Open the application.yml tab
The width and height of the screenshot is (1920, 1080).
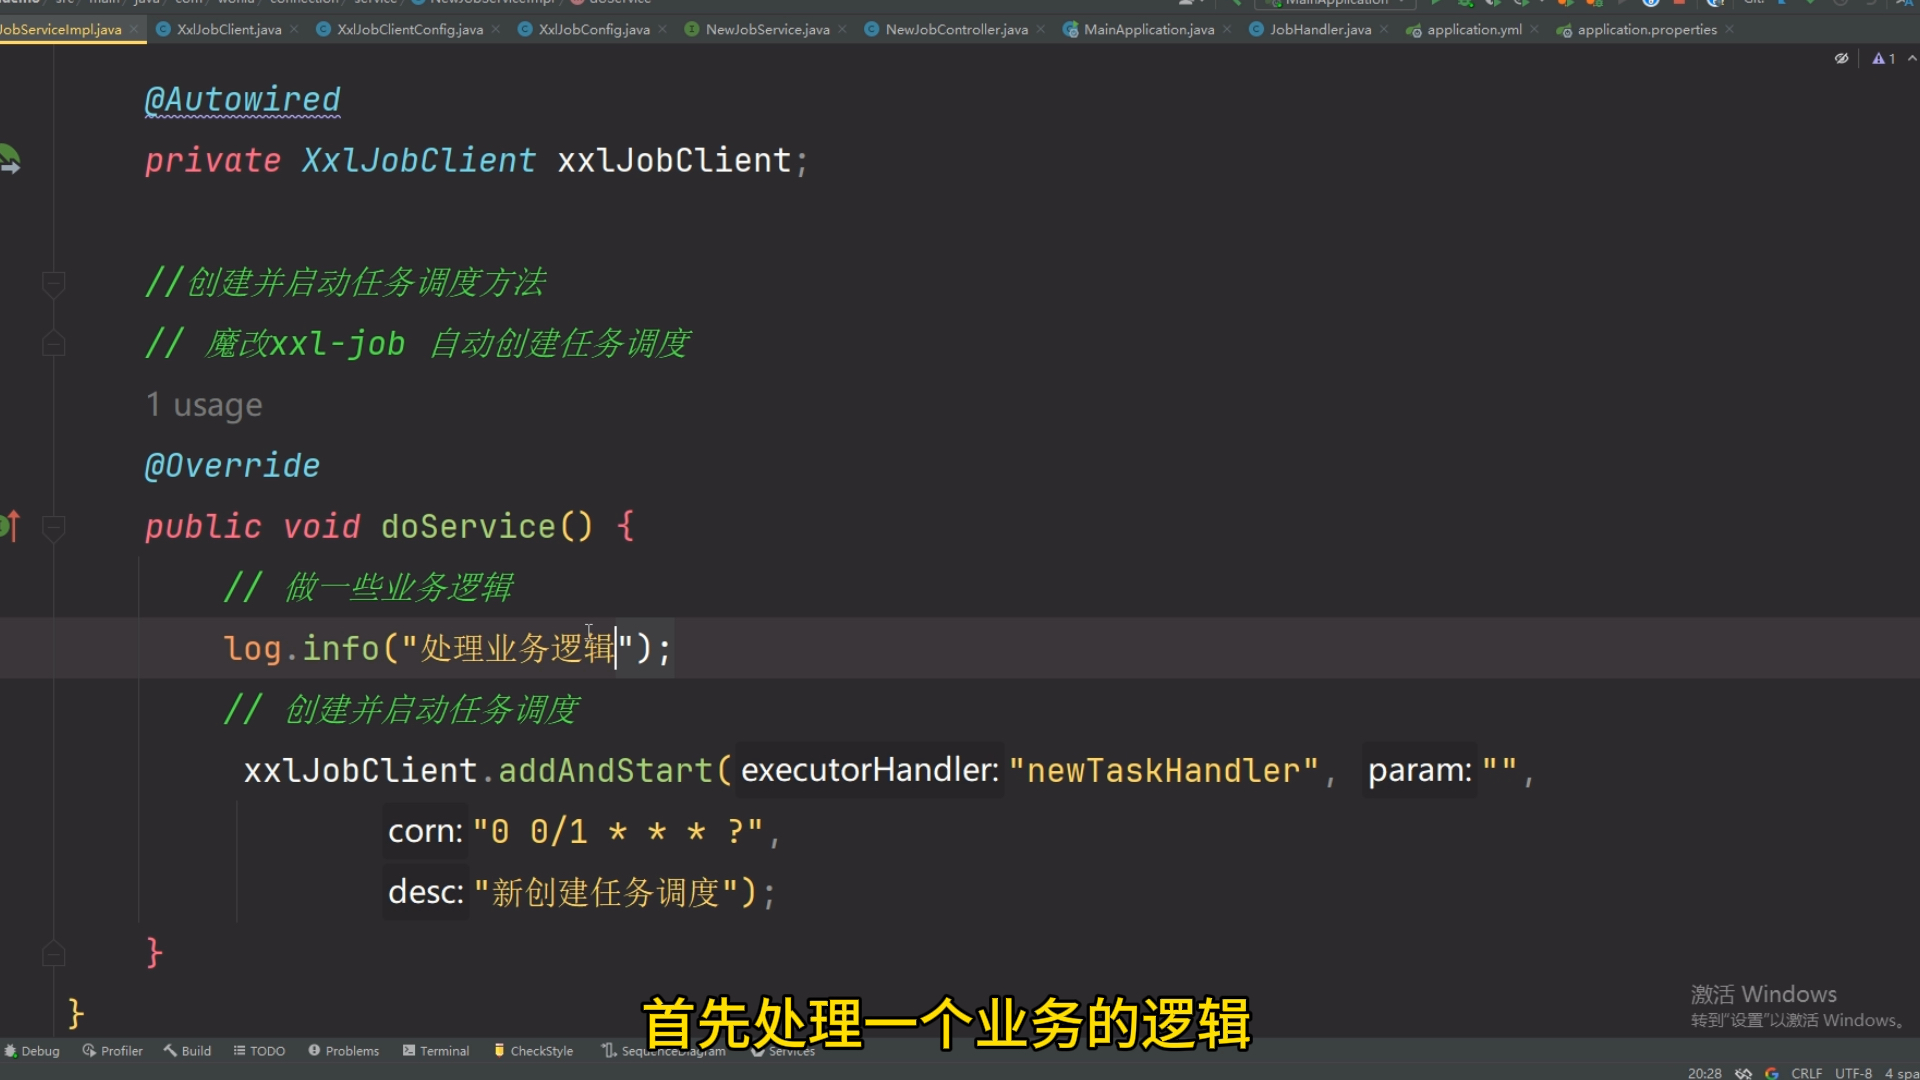click(1474, 29)
